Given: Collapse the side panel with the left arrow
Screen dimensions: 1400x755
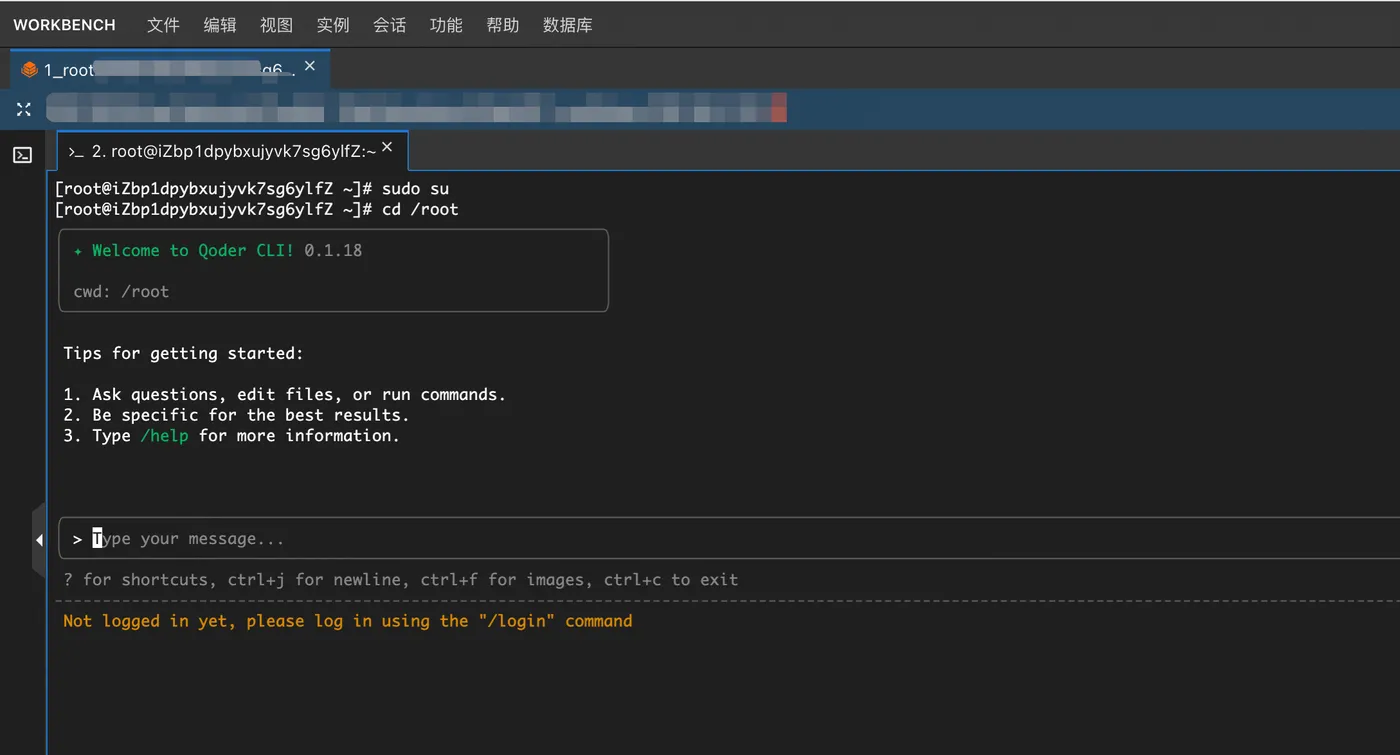Looking at the screenshot, I should pos(39,540).
